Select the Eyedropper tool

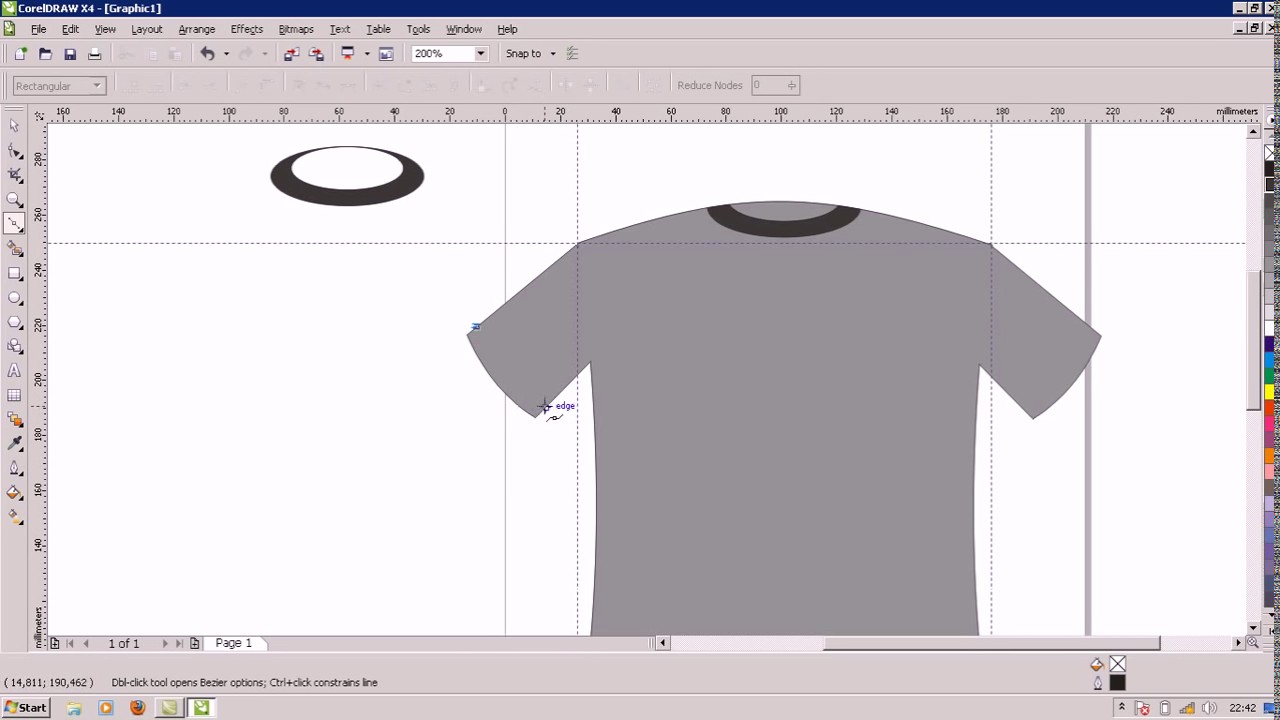(x=15, y=443)
